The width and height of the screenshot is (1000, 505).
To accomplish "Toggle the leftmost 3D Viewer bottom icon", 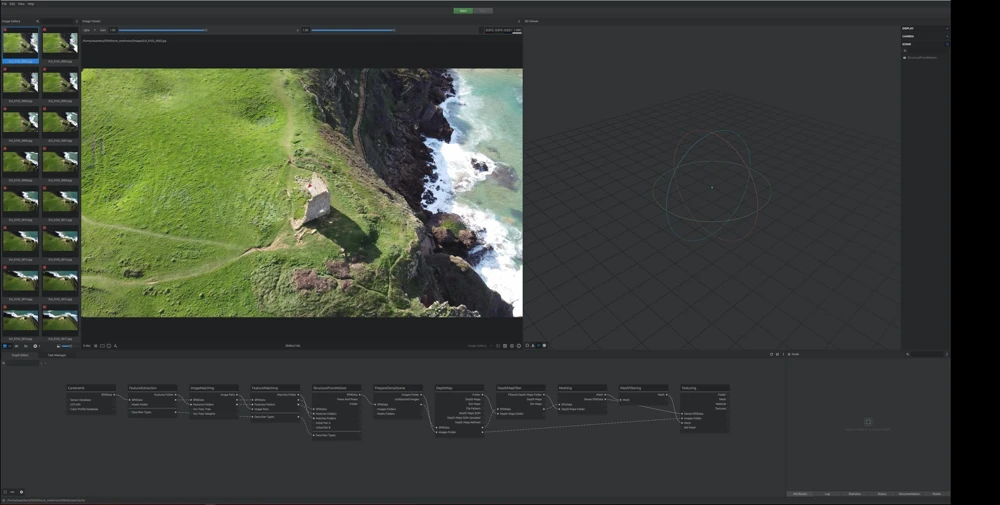I will coord(527,346).
